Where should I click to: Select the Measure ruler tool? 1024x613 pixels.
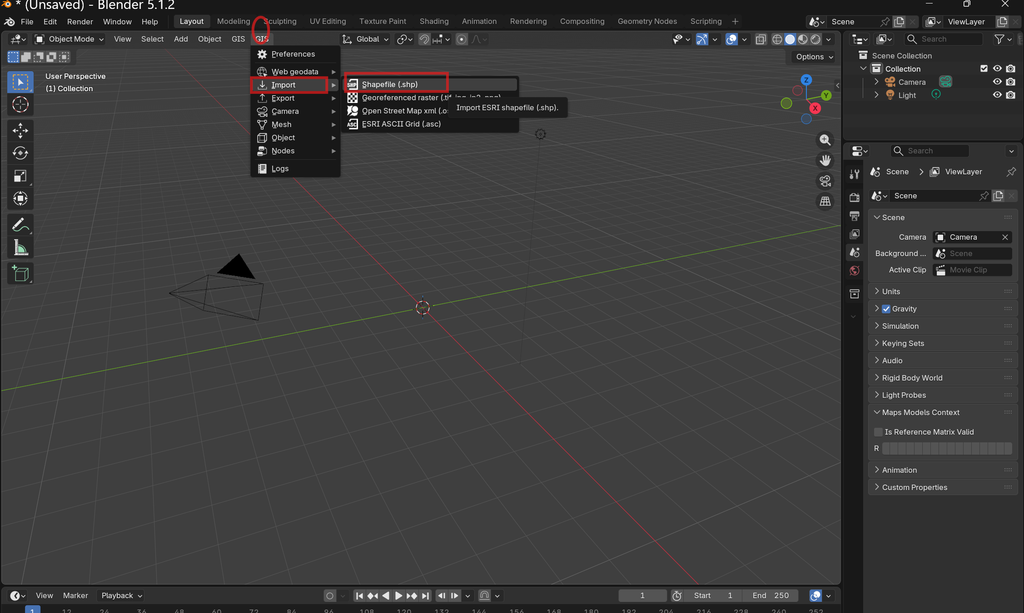click(20, 248)
